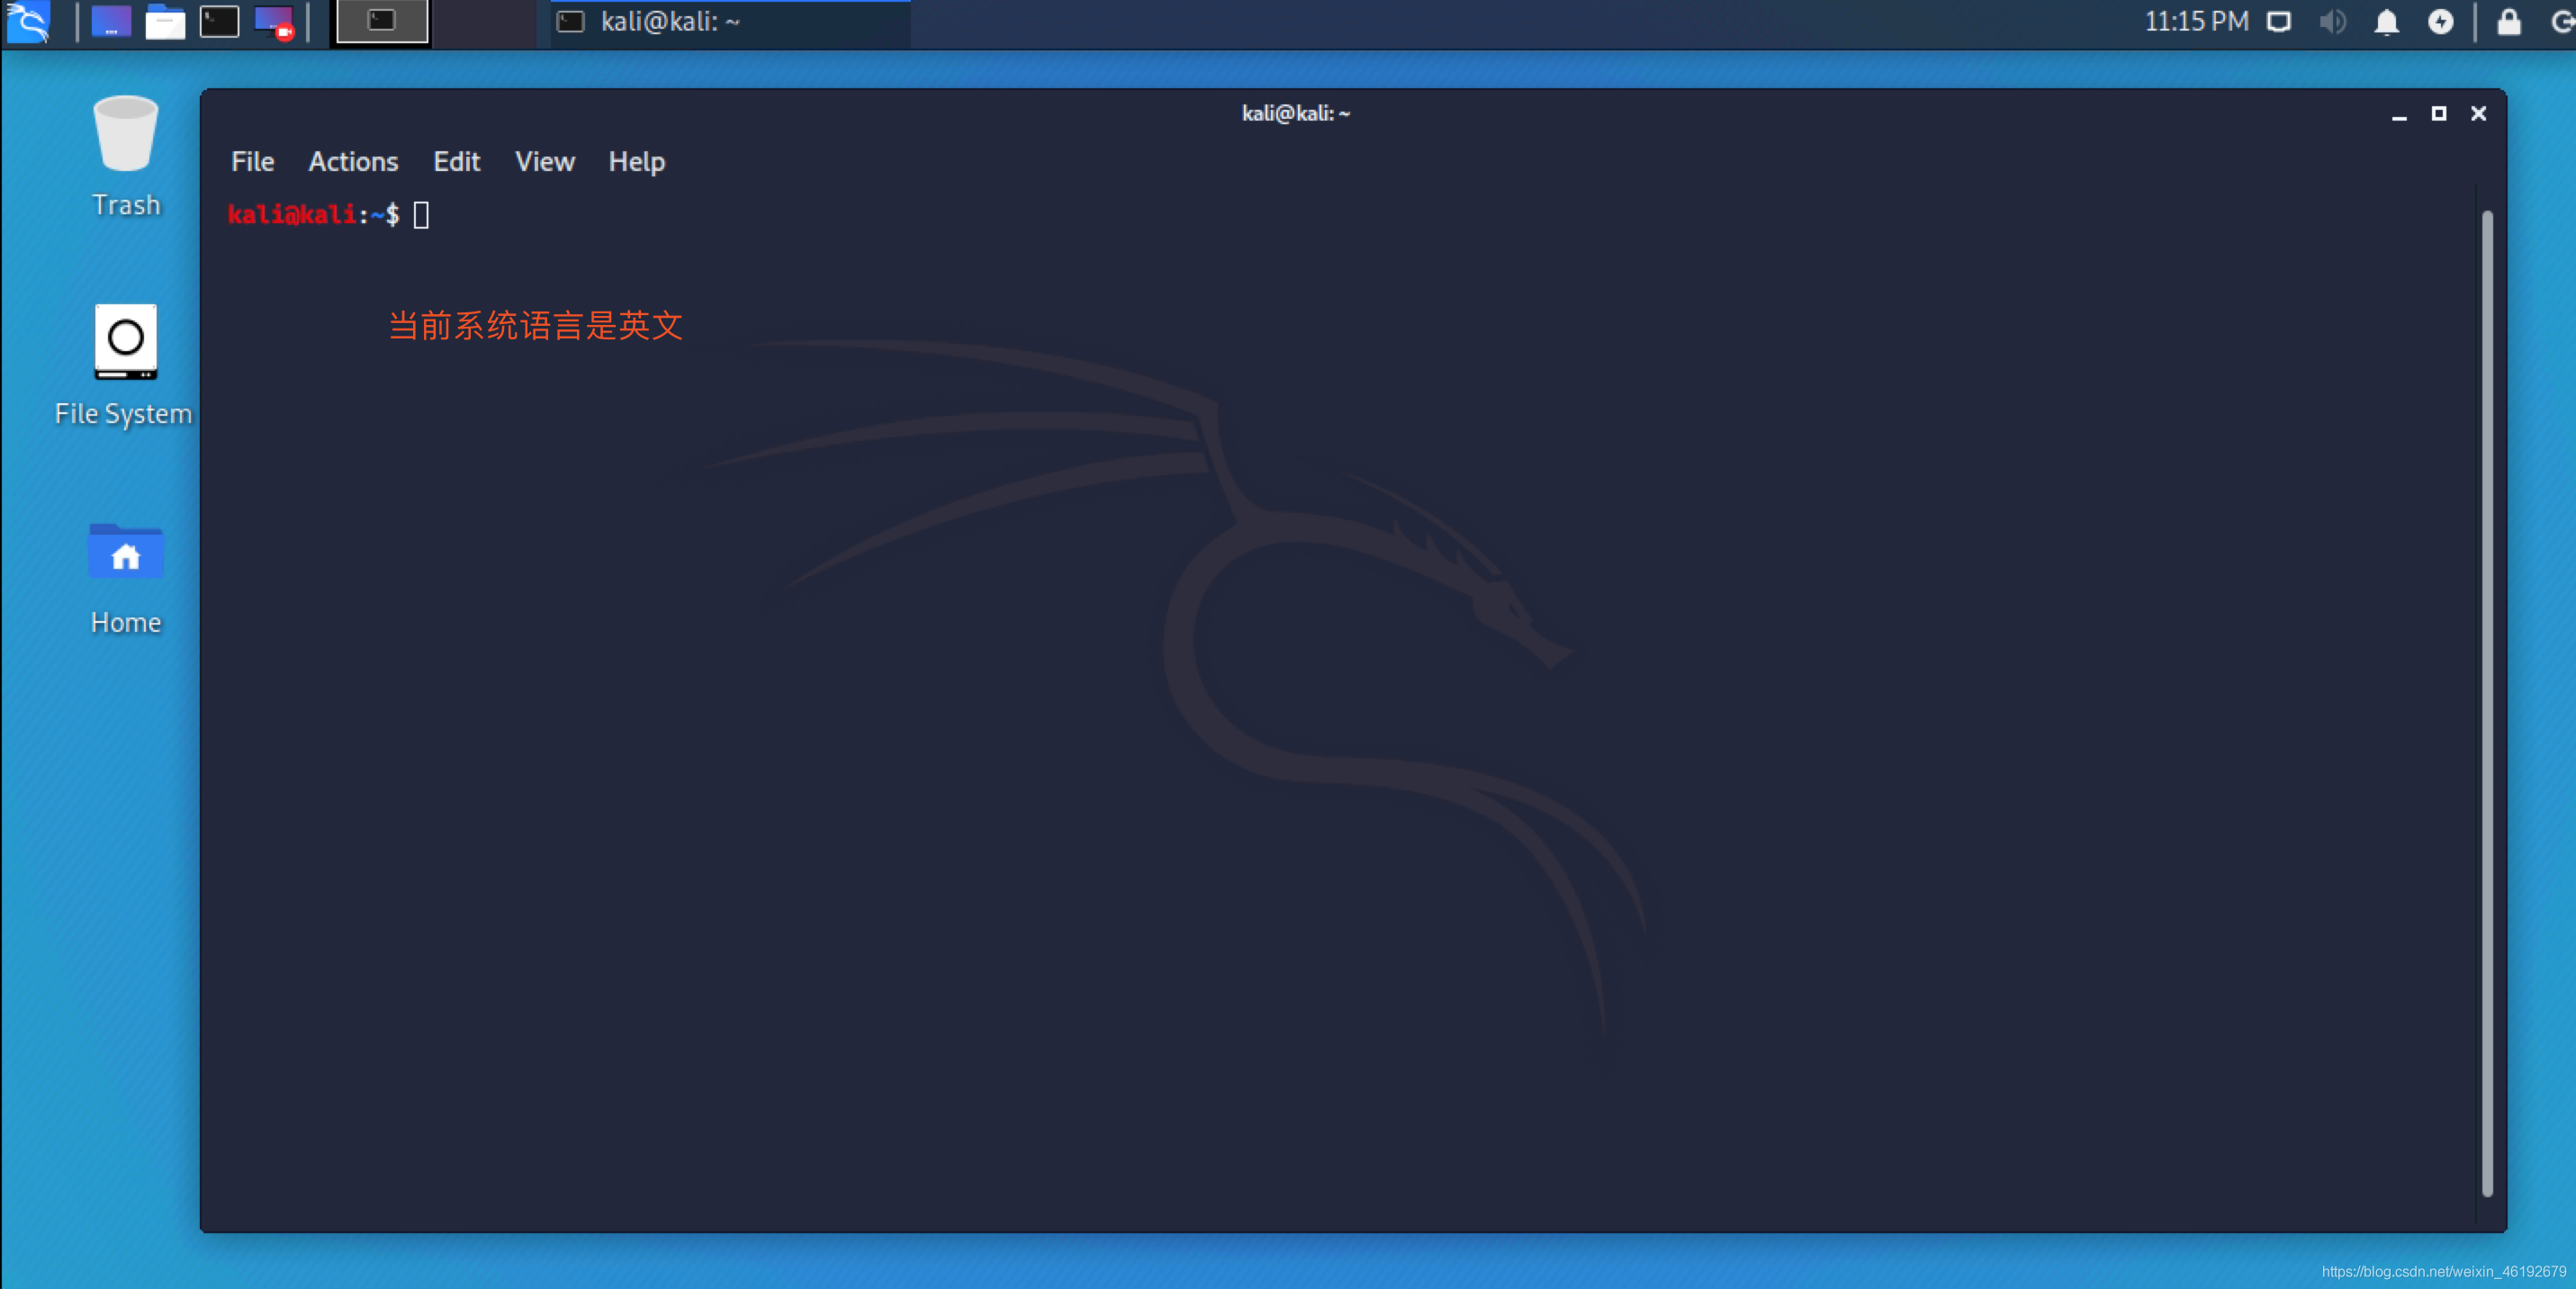This screenshot has height=1289, width=2576.
Task: Lock the screen with the padlock icon
Action: click(x=2508, y=21)
